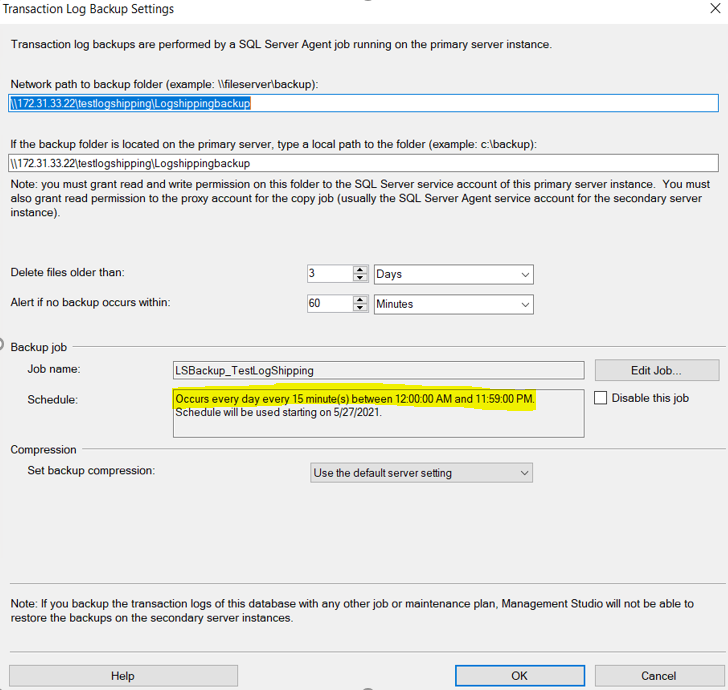The image size is (728, 690).
Task: Click the LSBackup_TestLogShipping job name field
Action: pyautogui.click(x=378, y=370)
